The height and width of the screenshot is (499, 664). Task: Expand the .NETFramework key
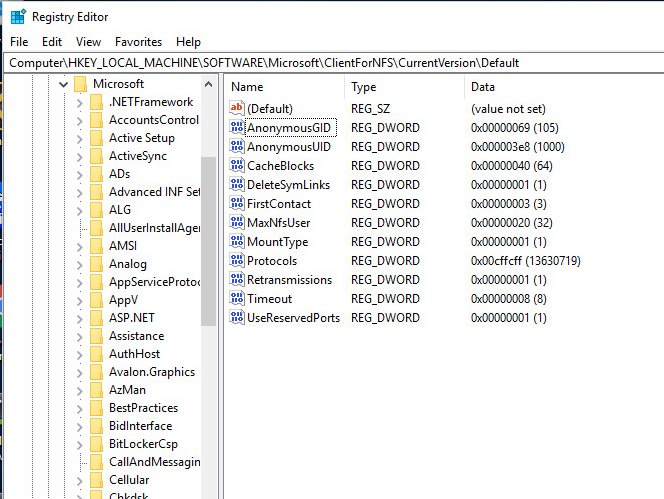79,102
